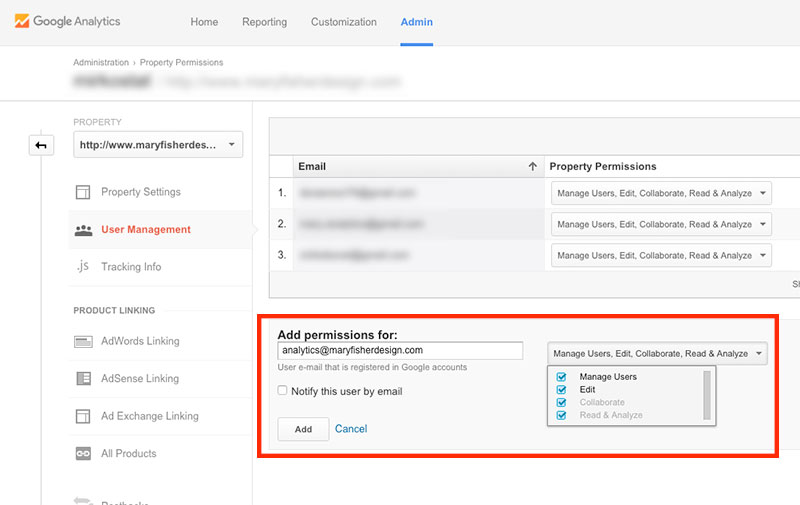Click the Ad Exchange Linking icon
Image resolution: width=800 pixels, height=505 pixels.
click(x=83, y=416)
